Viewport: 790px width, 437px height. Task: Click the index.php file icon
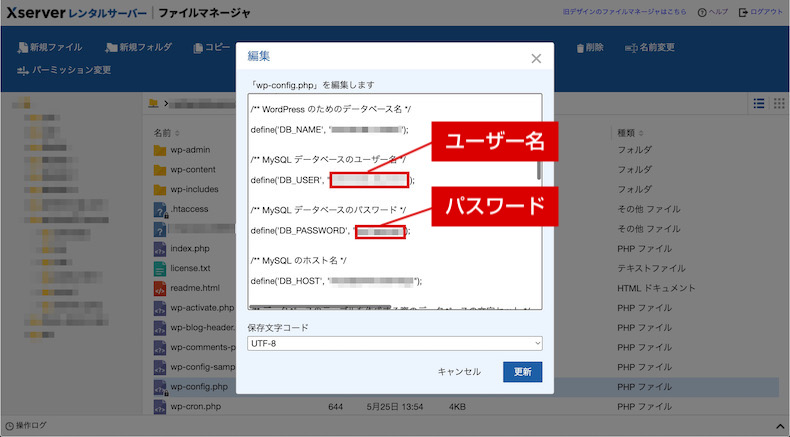click(x=160, y=249)
